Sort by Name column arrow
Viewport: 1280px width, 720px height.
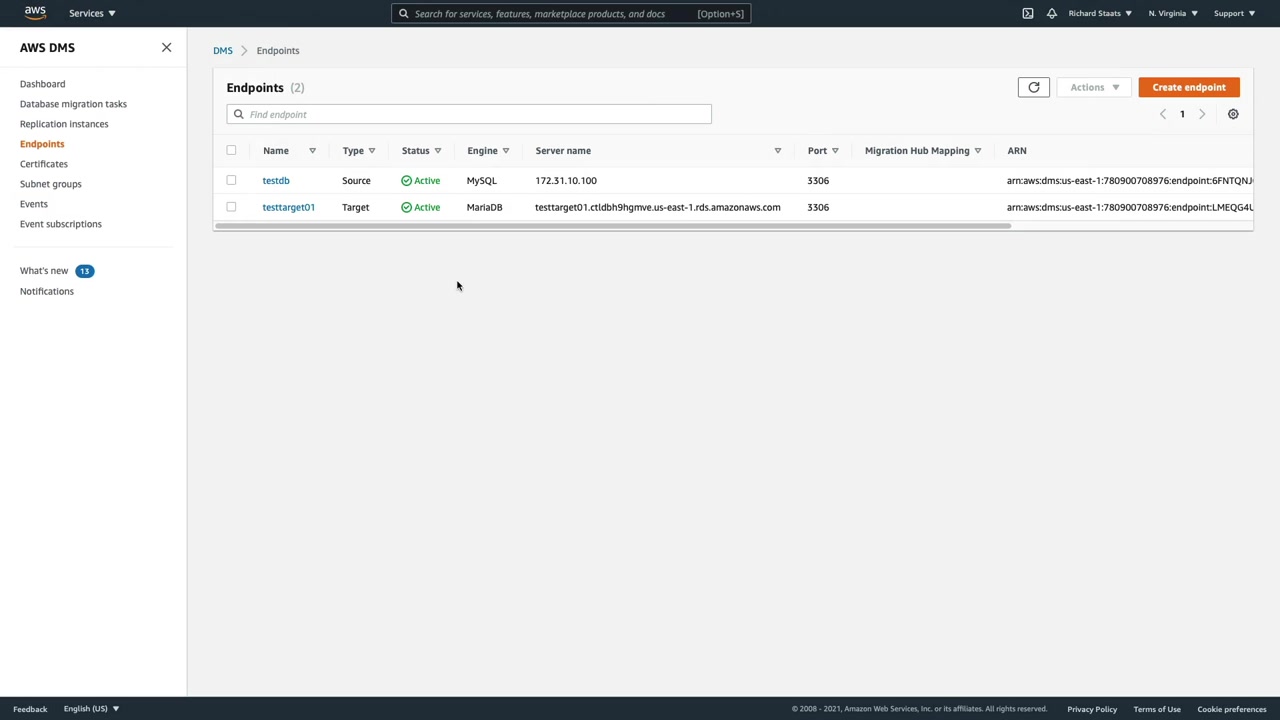tap(312, 151)
